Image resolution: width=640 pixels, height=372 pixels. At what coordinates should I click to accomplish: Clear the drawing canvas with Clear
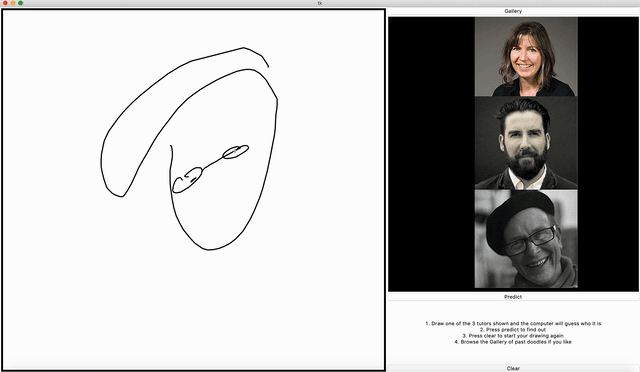(x=513, y=368)
